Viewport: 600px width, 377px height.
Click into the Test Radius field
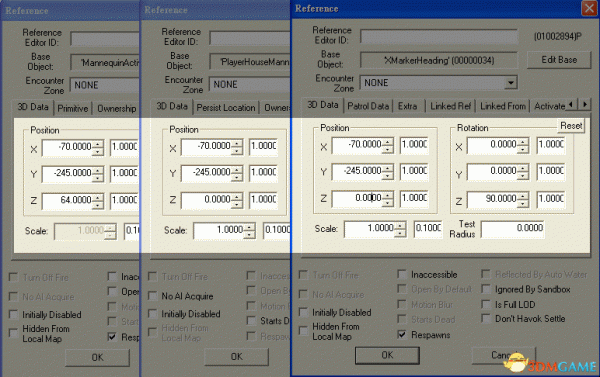[513, 229]
